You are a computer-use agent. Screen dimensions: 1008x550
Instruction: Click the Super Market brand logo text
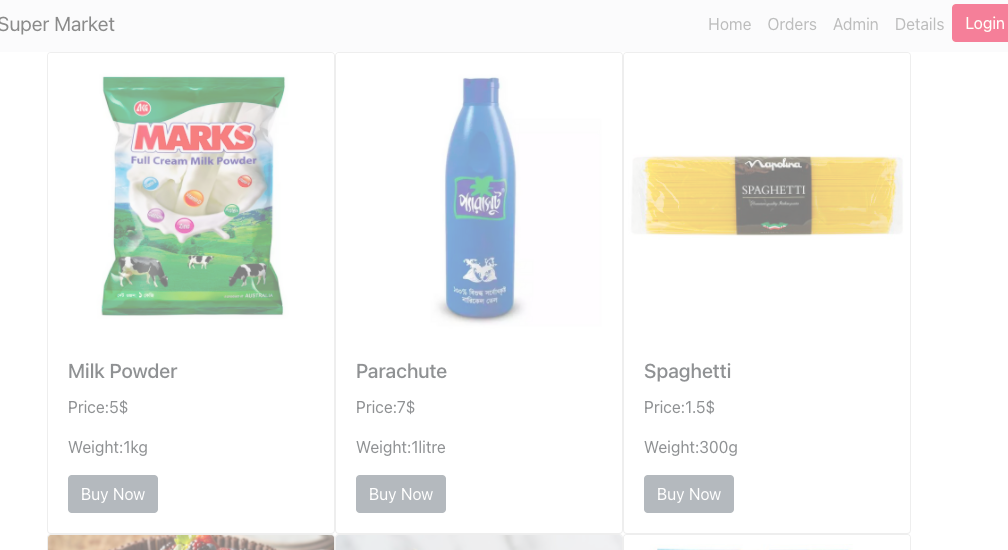57,24
